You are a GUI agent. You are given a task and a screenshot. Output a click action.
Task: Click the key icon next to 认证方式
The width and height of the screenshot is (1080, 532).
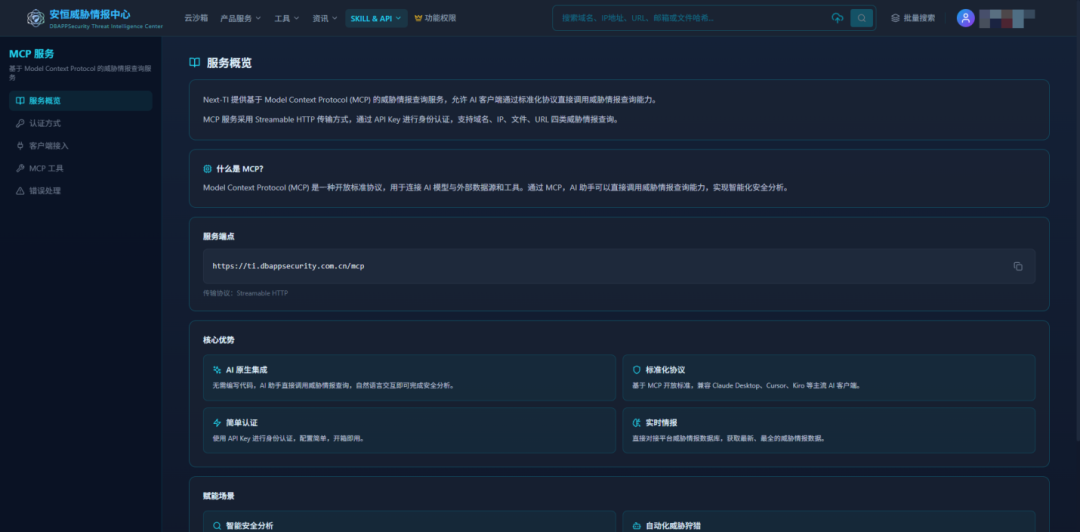(20, 123)
